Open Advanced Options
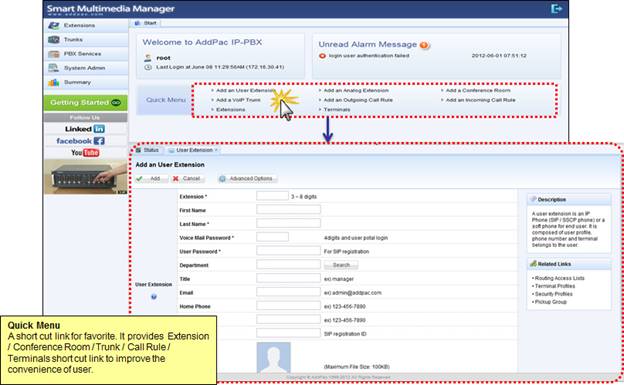The height and width of the screenshot is (385, 624). pos(247,179)
